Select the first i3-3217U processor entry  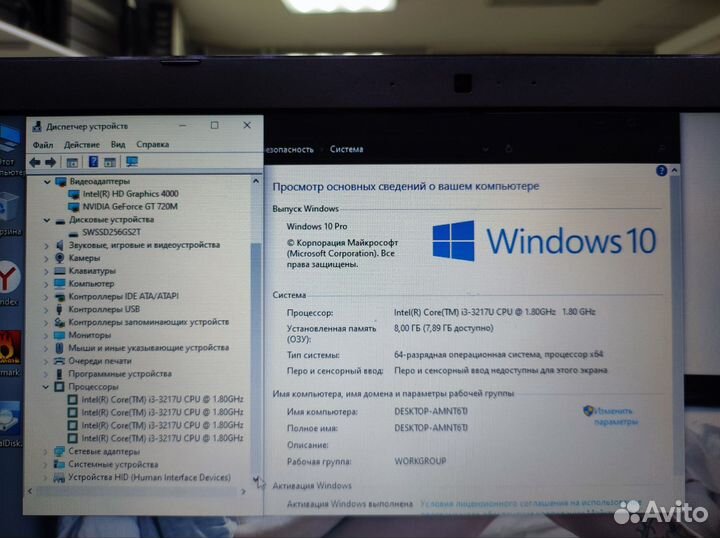[x=162, y=399]
